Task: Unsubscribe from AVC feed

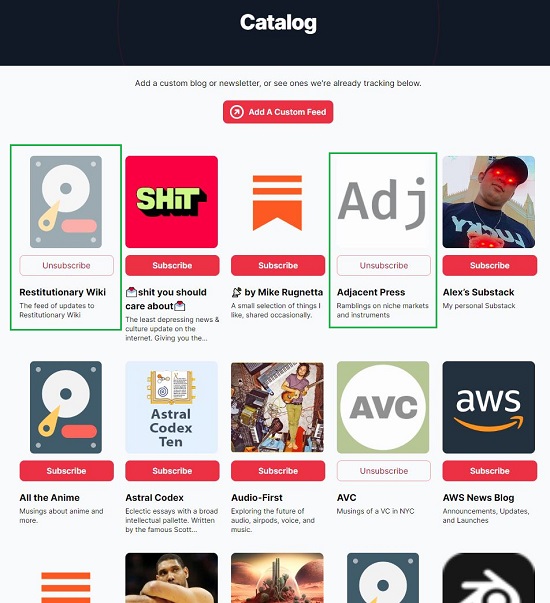Action: 384,471
